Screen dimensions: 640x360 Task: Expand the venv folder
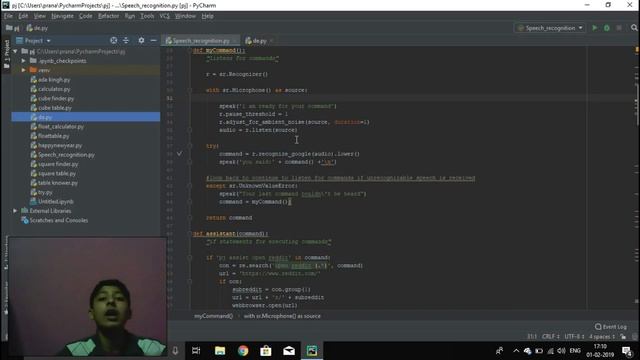24,70
